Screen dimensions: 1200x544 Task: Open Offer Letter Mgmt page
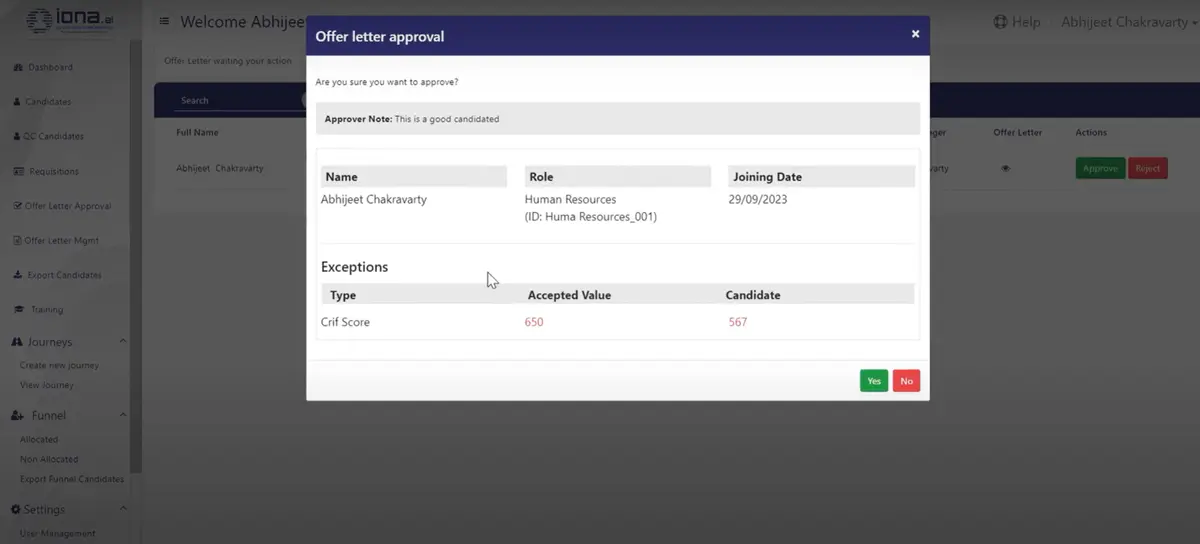pyautogui.click(x=61, y=241)
